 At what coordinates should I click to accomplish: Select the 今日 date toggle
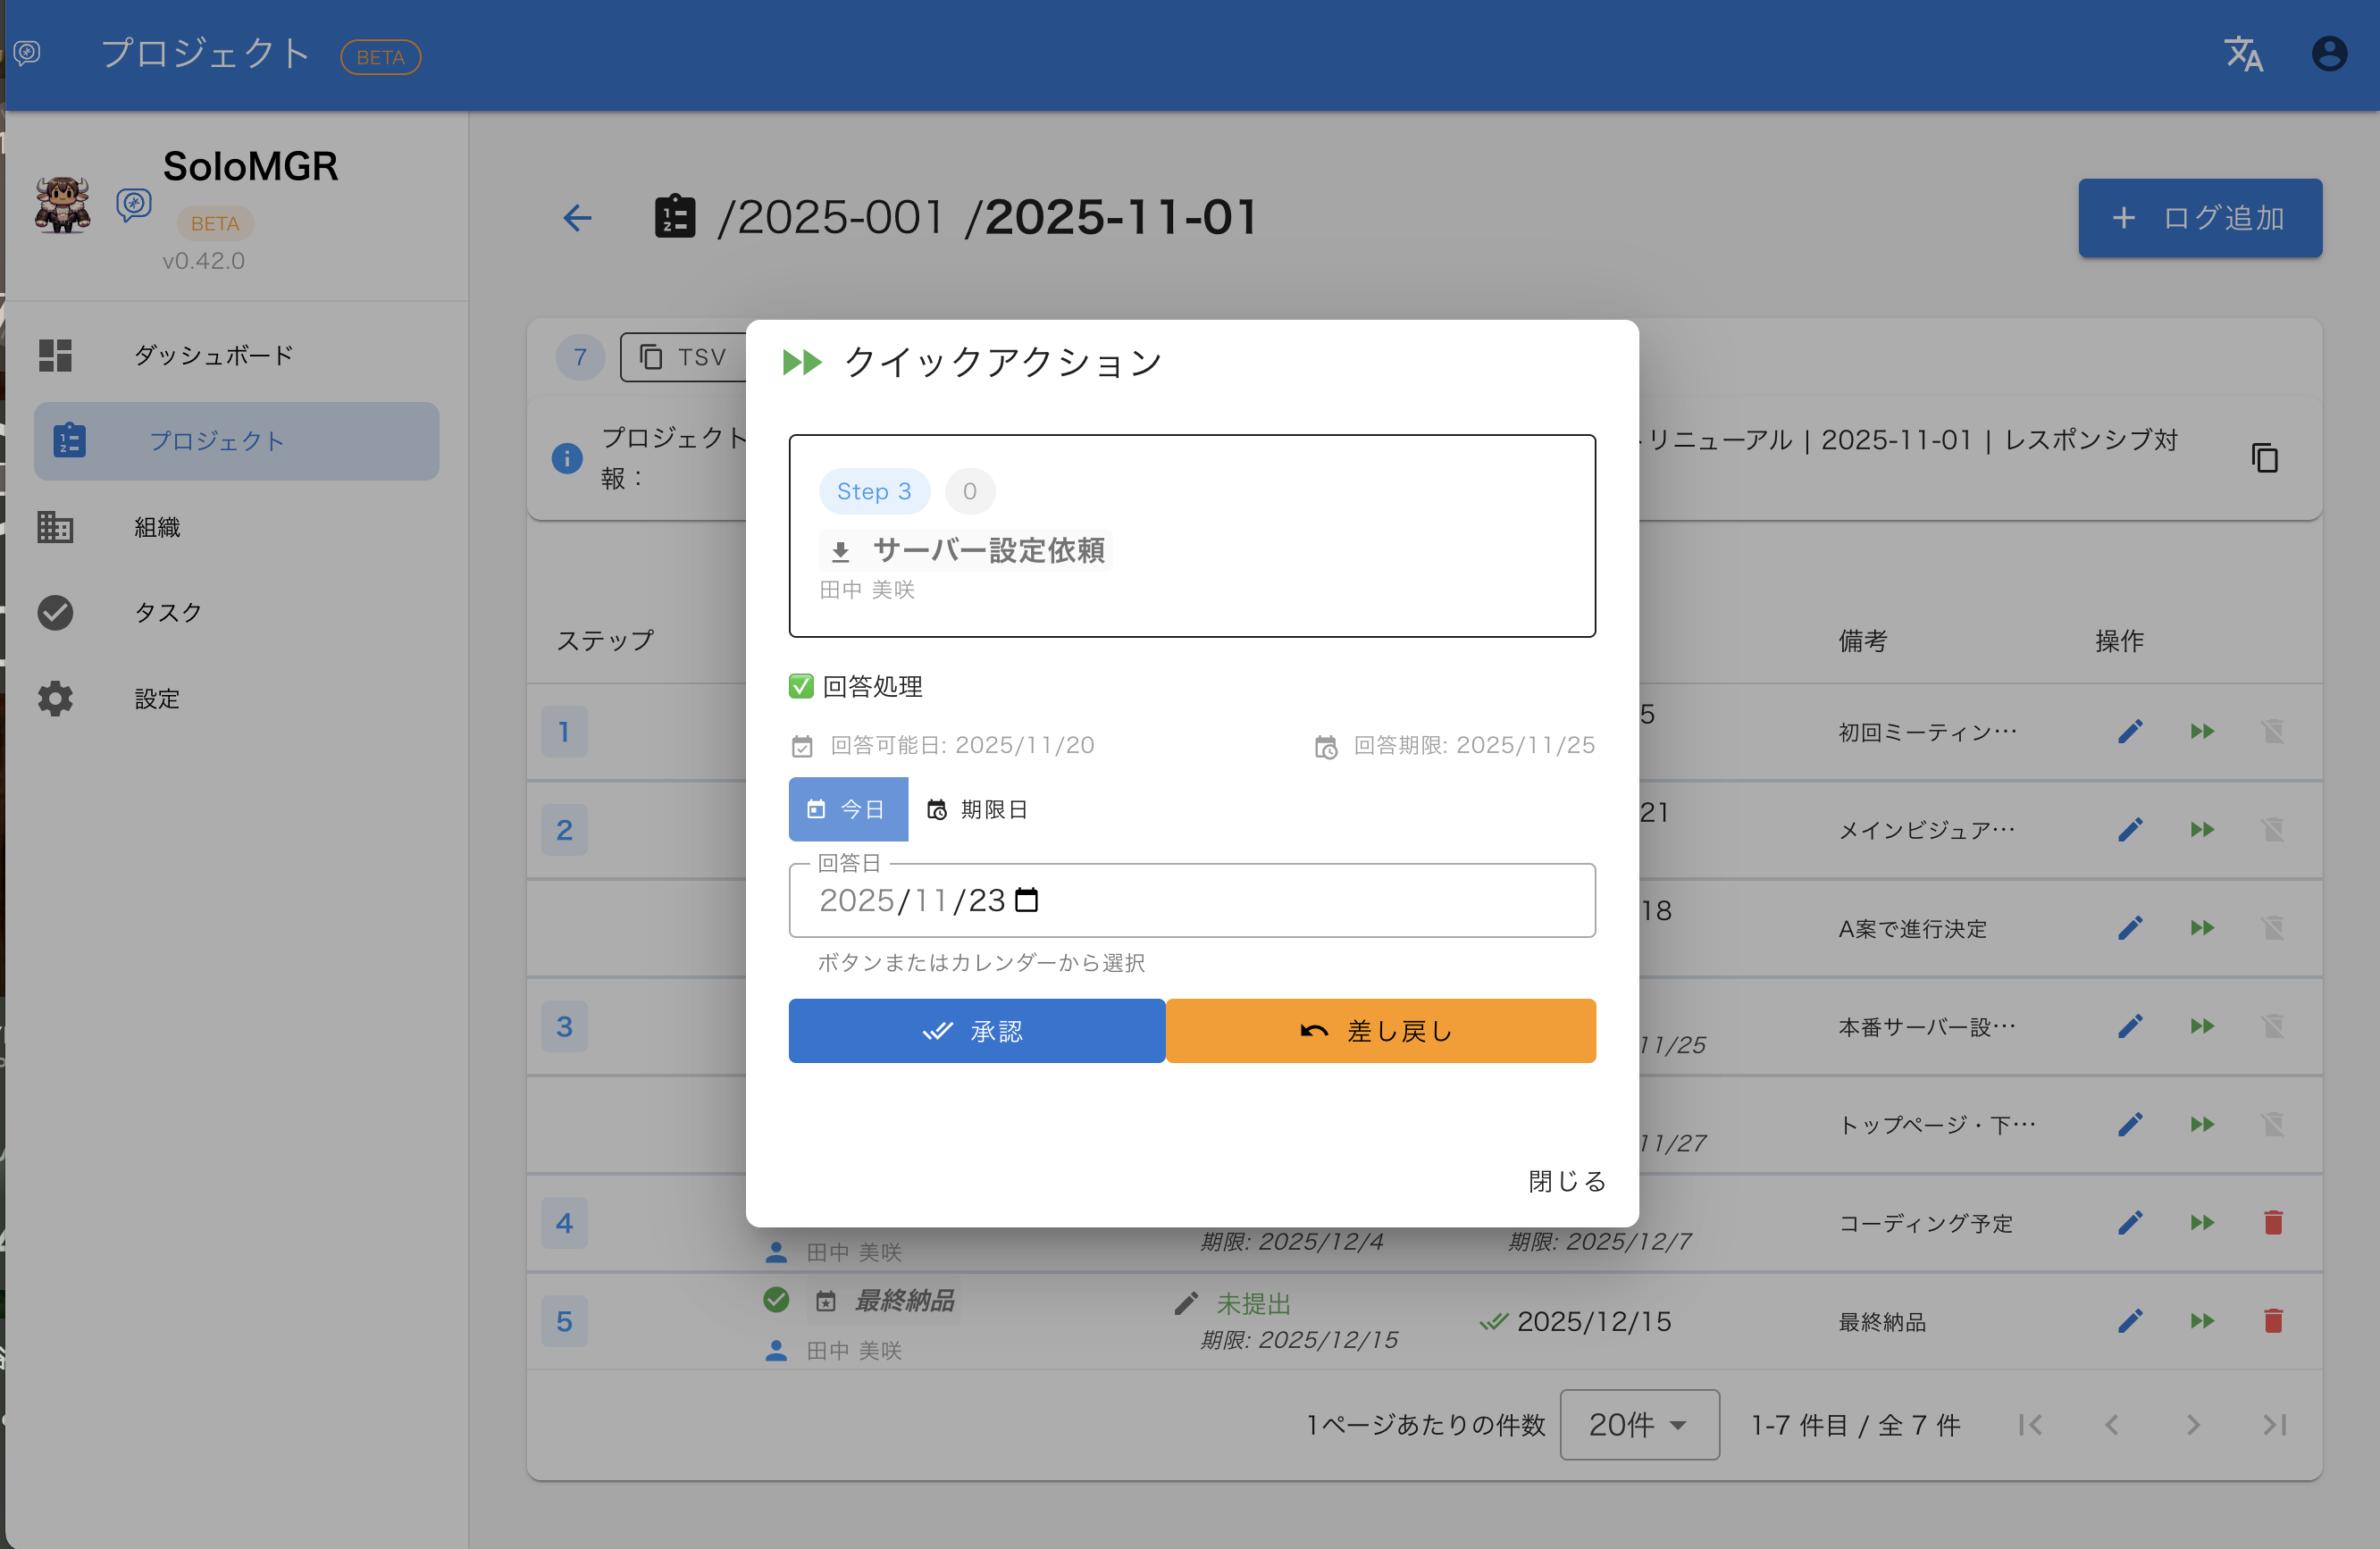coord(848,809)
